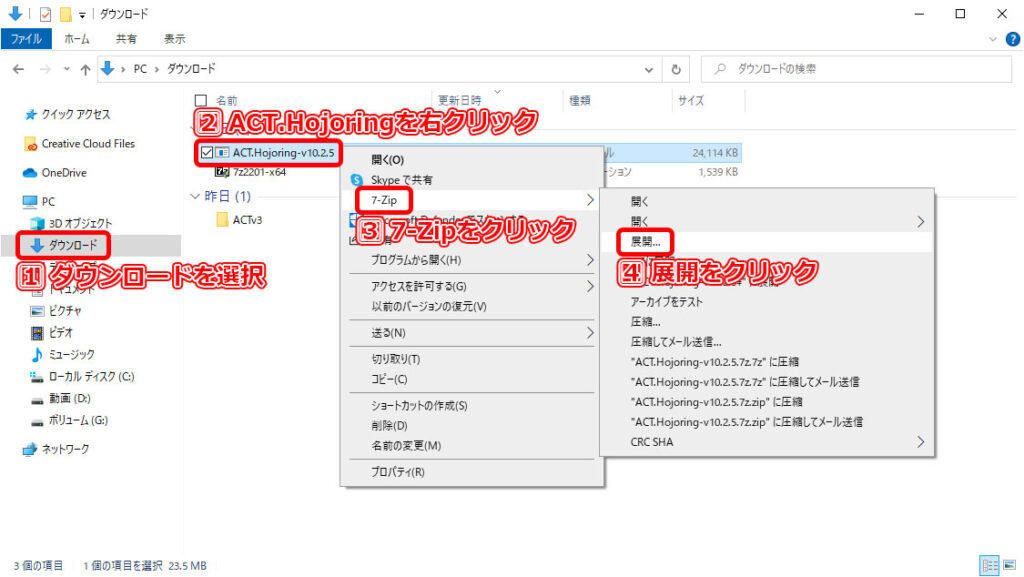Uncheck the ACT.Hojoring-v10.2.5 file checkbox
This screenshot has height=577, width=1024.
pos(207,153)
